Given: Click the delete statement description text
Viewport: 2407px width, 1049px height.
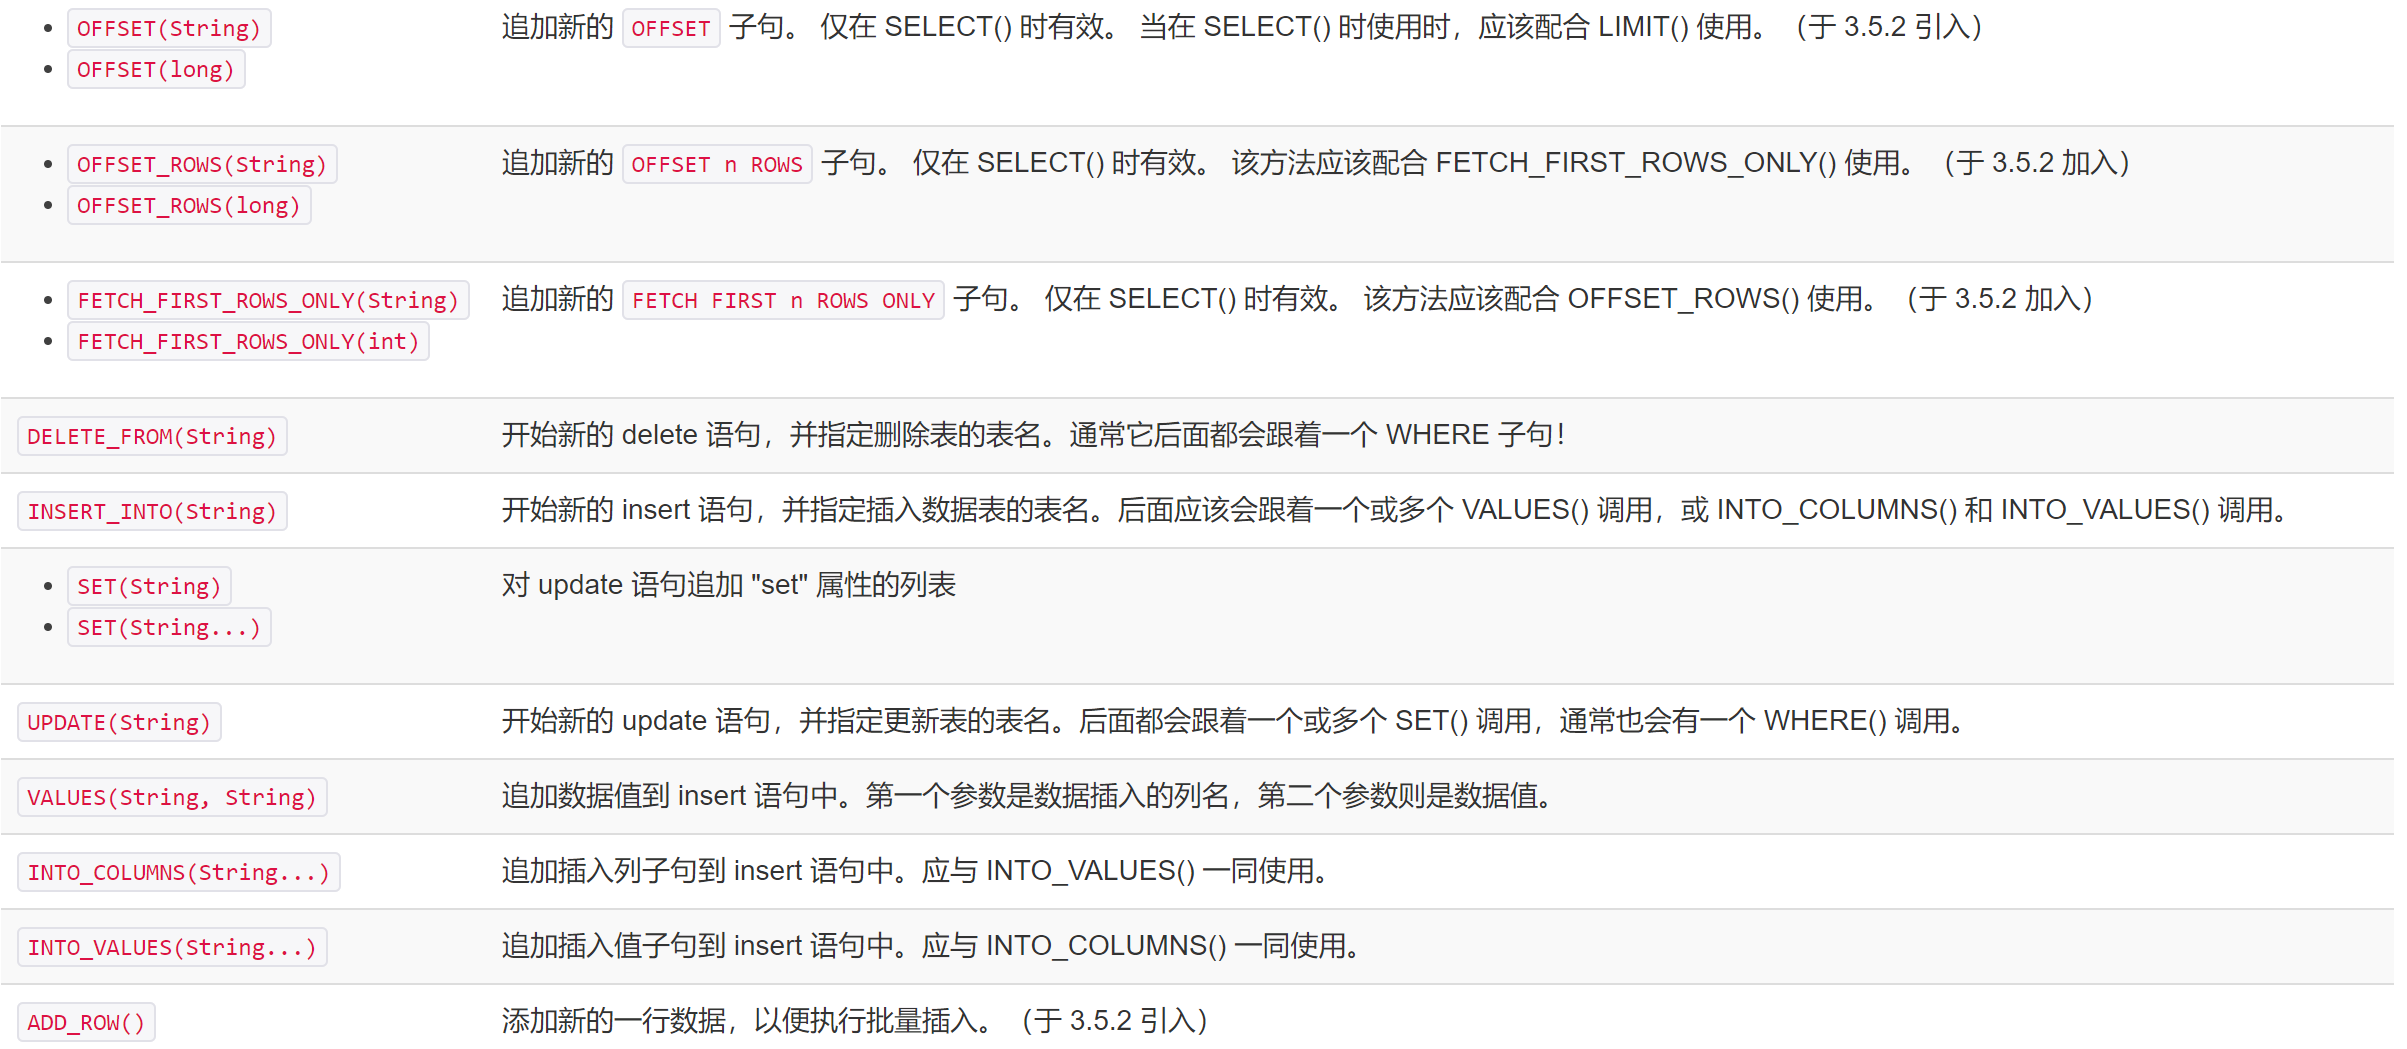Looking at the screenshot, I should point(1033,435).
